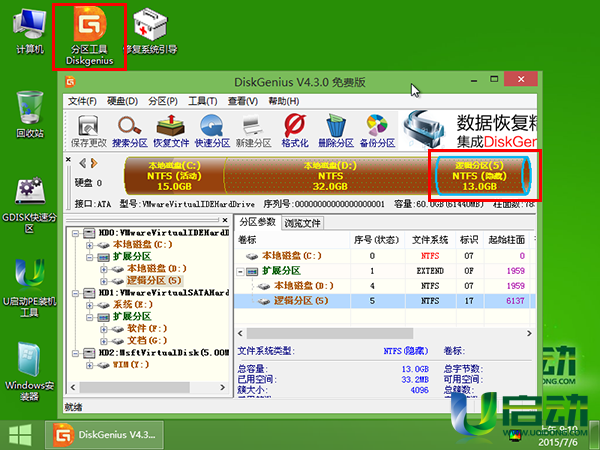The image size is (600, 450).
Task: Click right arrow of partition table scrollbar
Action: 529,333
